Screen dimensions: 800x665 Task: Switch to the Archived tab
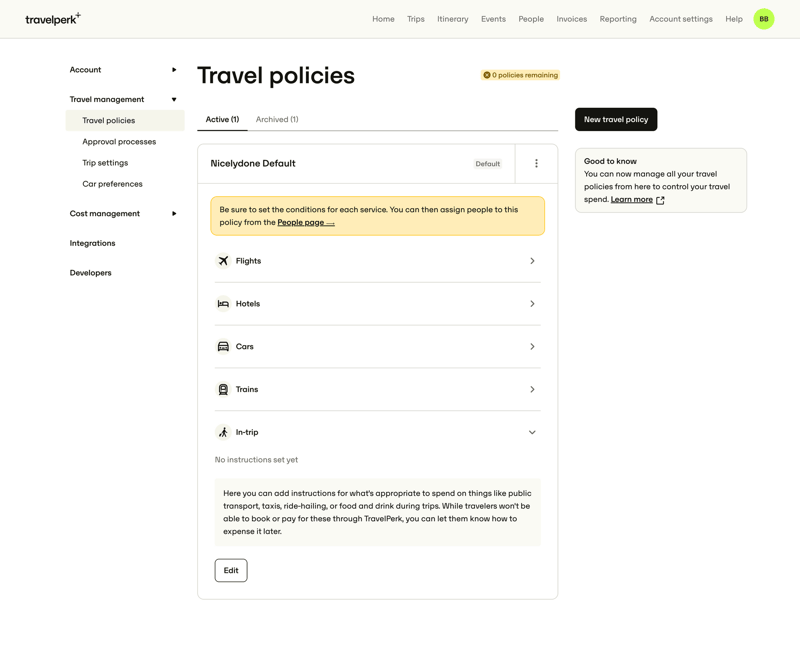(x=276, y=119)
